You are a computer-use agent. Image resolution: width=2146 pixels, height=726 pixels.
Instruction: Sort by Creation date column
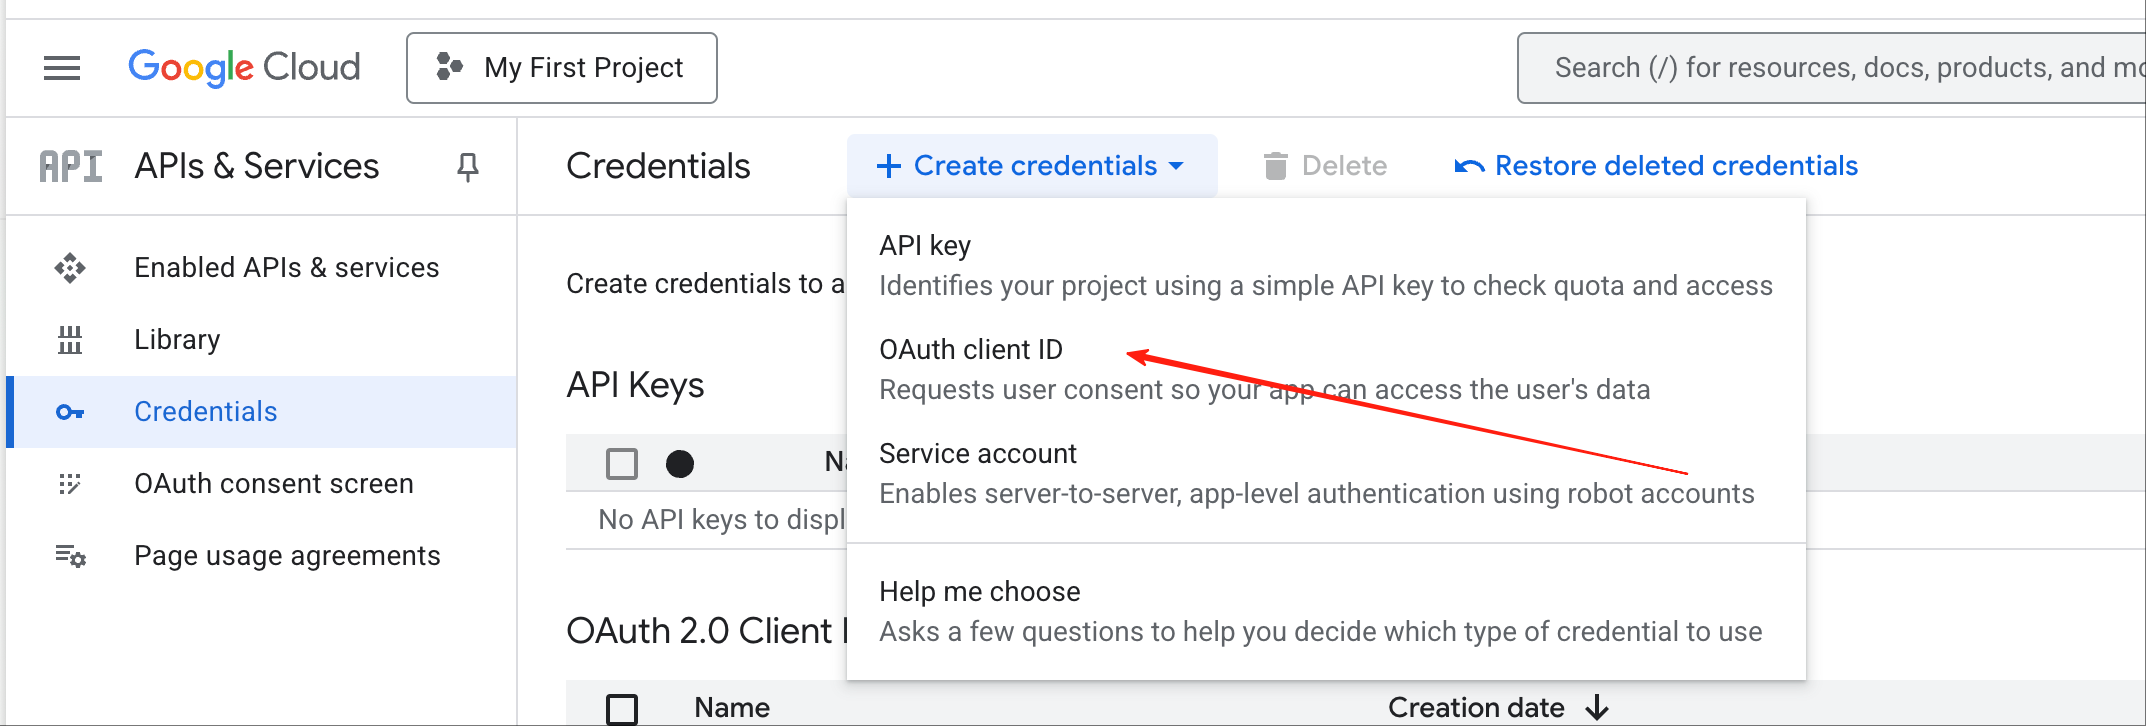[x=1476, y=708]
